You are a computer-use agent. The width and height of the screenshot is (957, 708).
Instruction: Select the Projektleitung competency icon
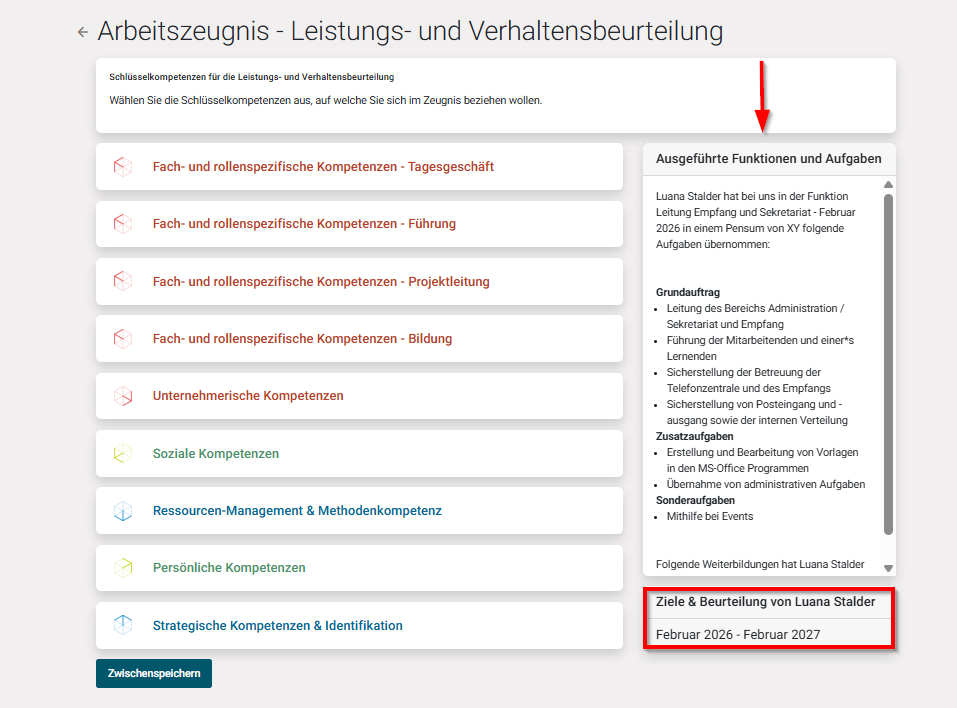click(x=124, y=281)
